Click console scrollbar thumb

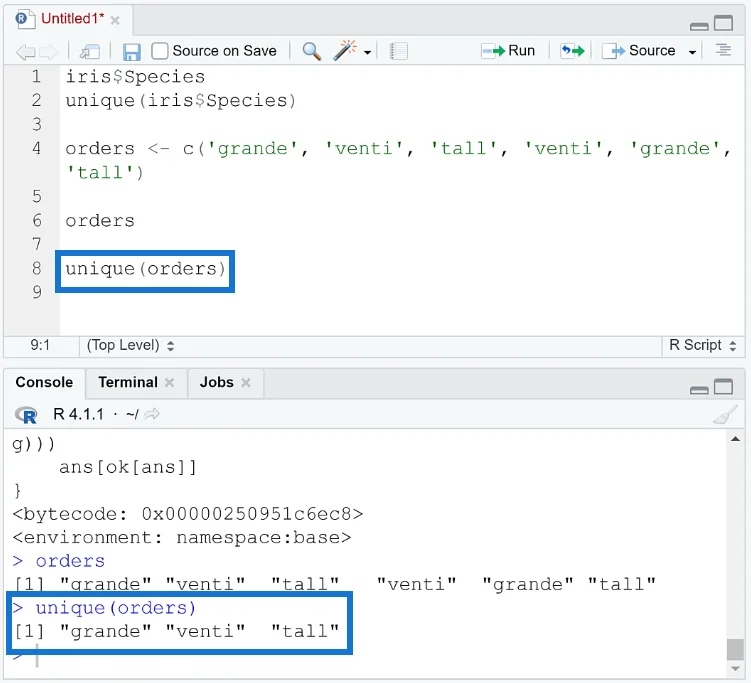pos(735,649)
